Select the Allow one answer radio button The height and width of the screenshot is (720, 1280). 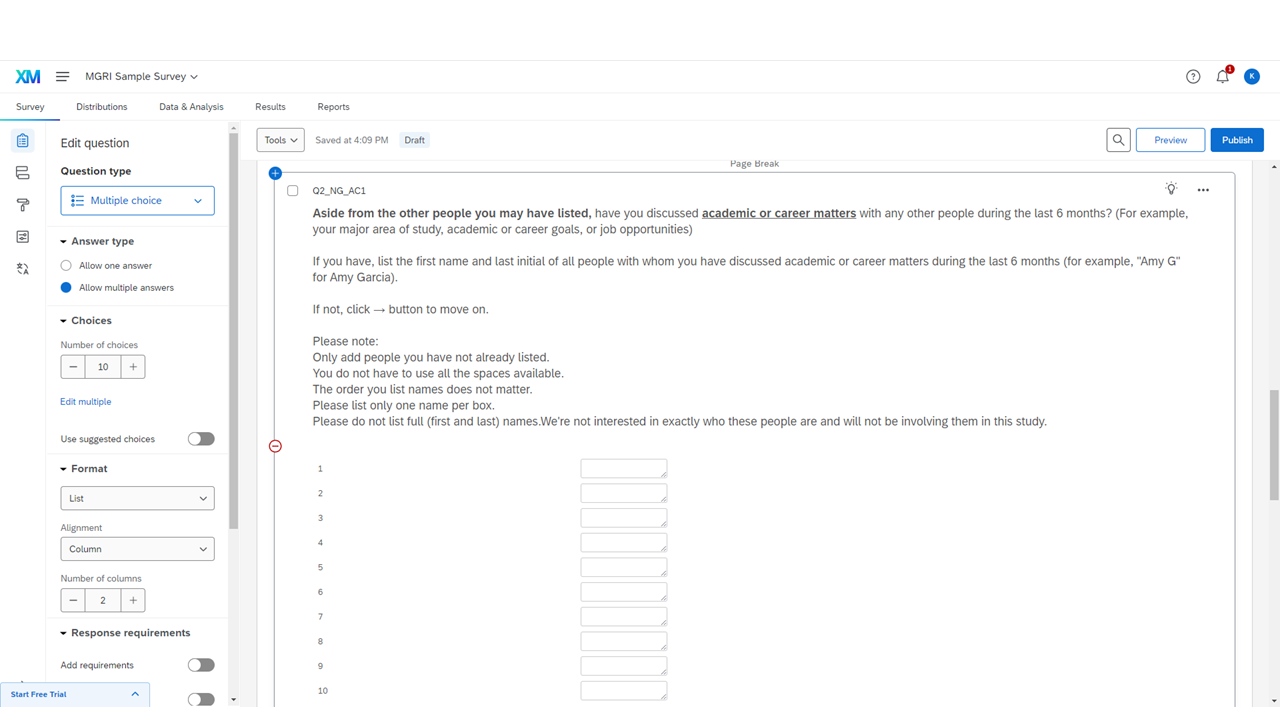pyautogui.click(x=66, y=266)
